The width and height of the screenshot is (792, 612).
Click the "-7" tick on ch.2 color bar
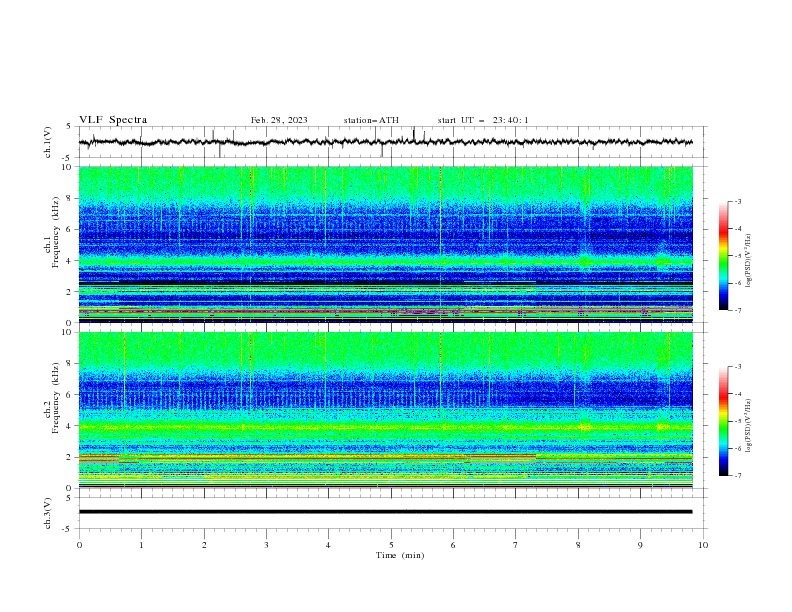[x=737, y=476]
